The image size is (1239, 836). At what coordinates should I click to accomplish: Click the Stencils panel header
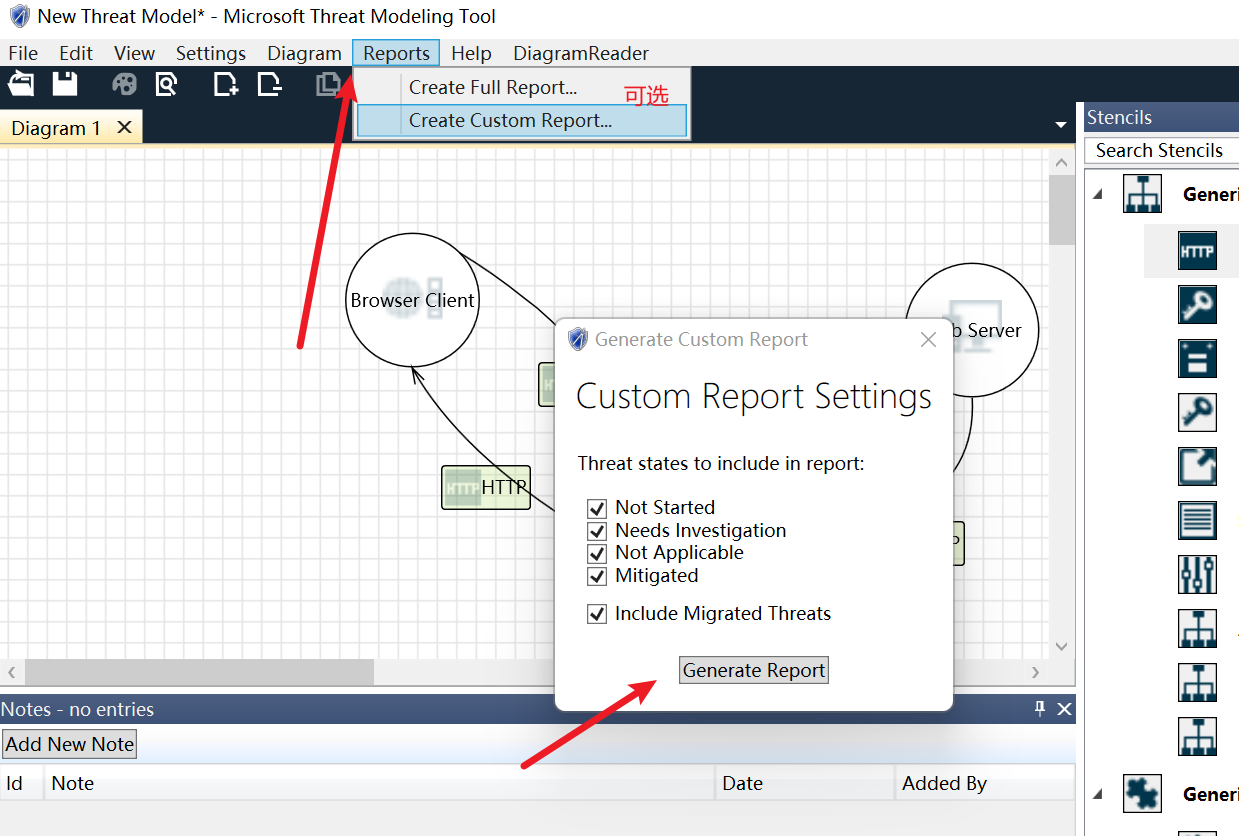[x=1161, y=117]
